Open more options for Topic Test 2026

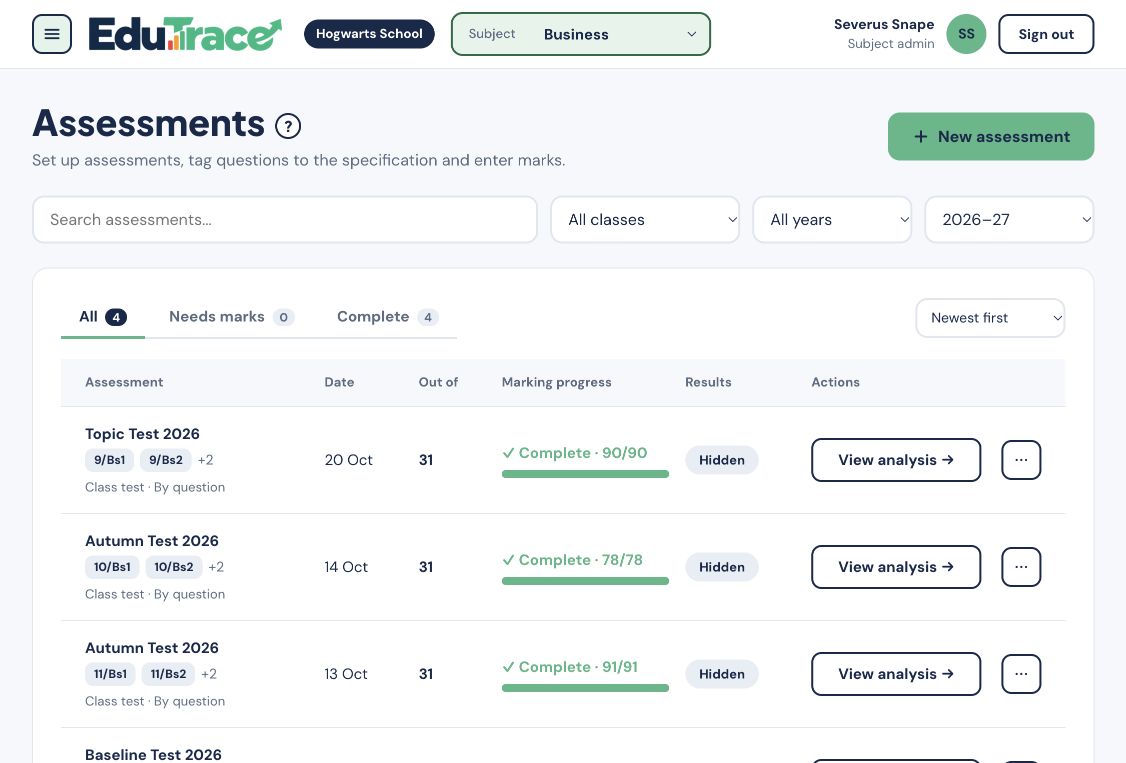click(1021, 460)
